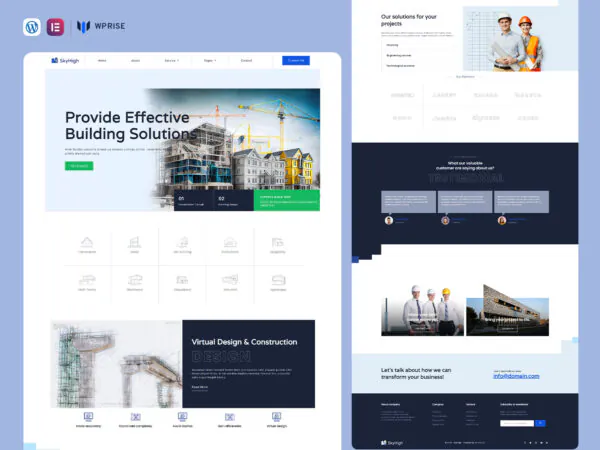Click the WordPress logo icon
This screenshot has height=450, width=600.
(31, 27)
